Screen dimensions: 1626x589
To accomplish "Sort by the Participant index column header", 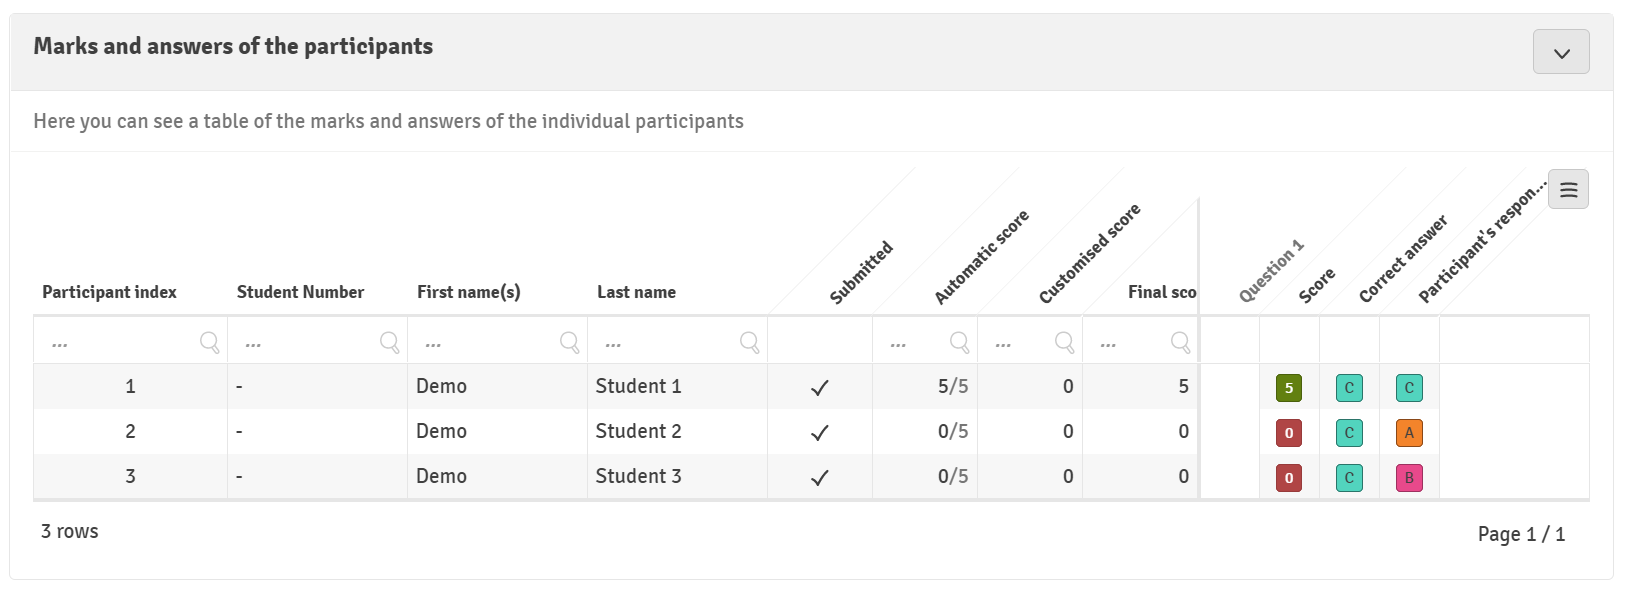I will (109, 292).
